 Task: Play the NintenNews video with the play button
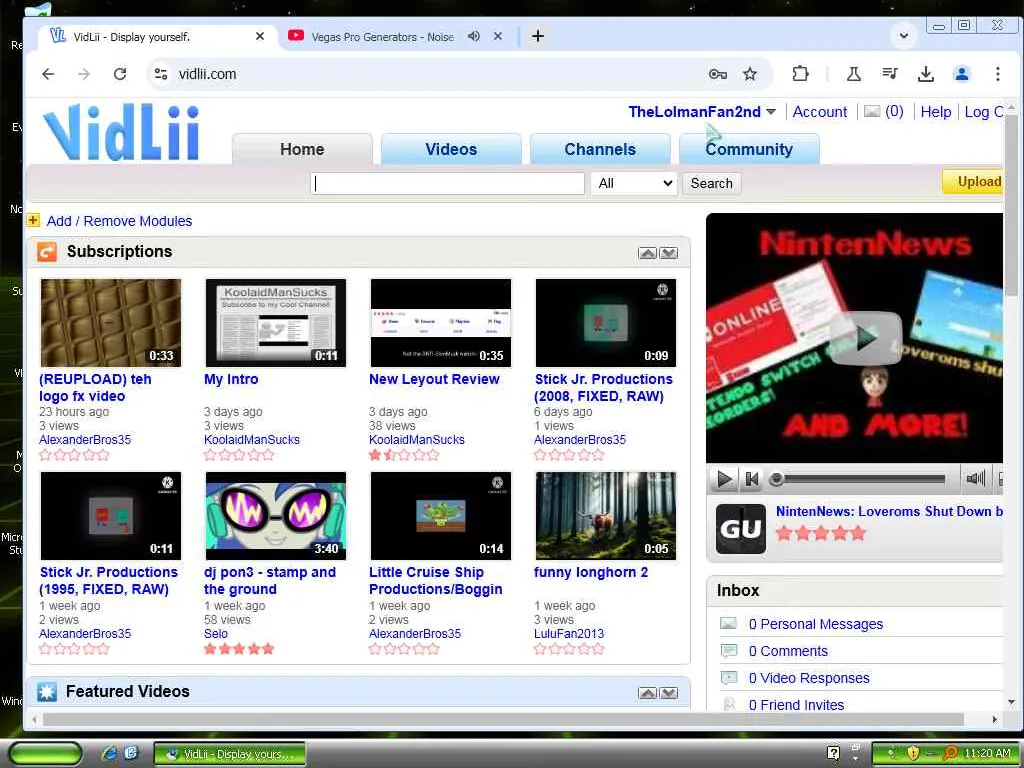pos(724,479)
